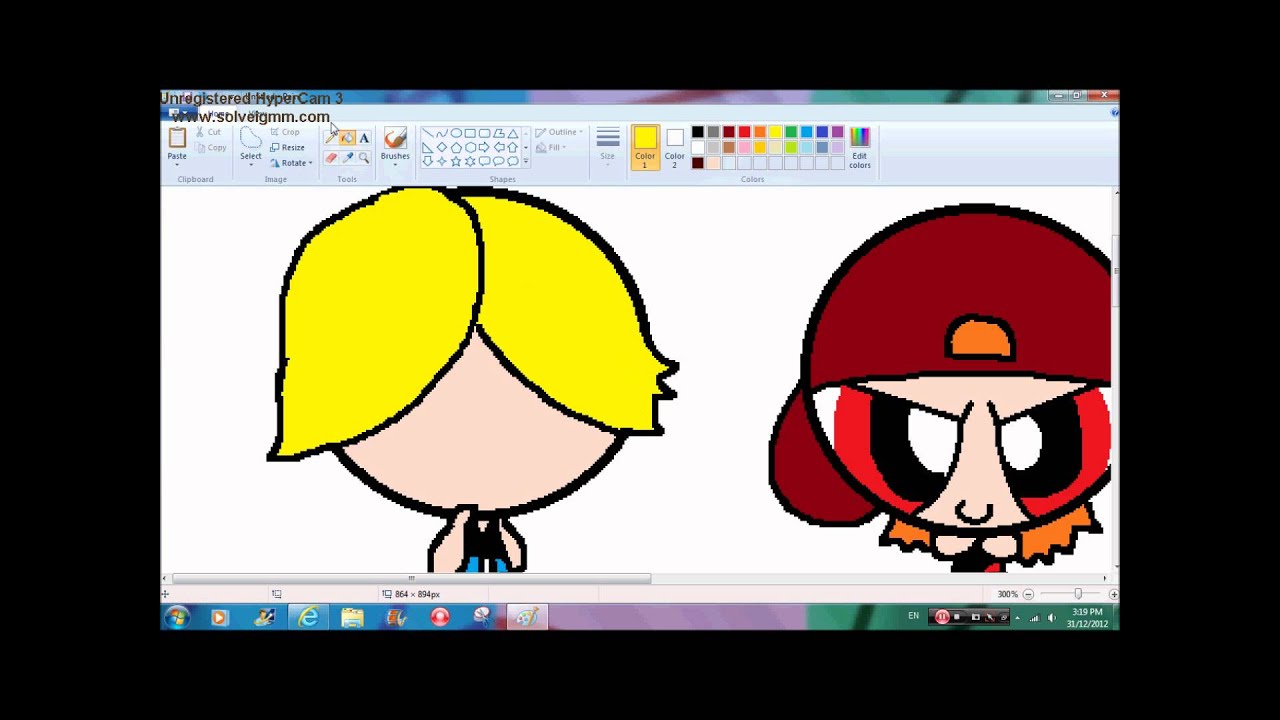The width and height of the screenshot is (1280, 720).
Task: Click the Crop button
Action: pyautogui.click(x=285, y=132)
